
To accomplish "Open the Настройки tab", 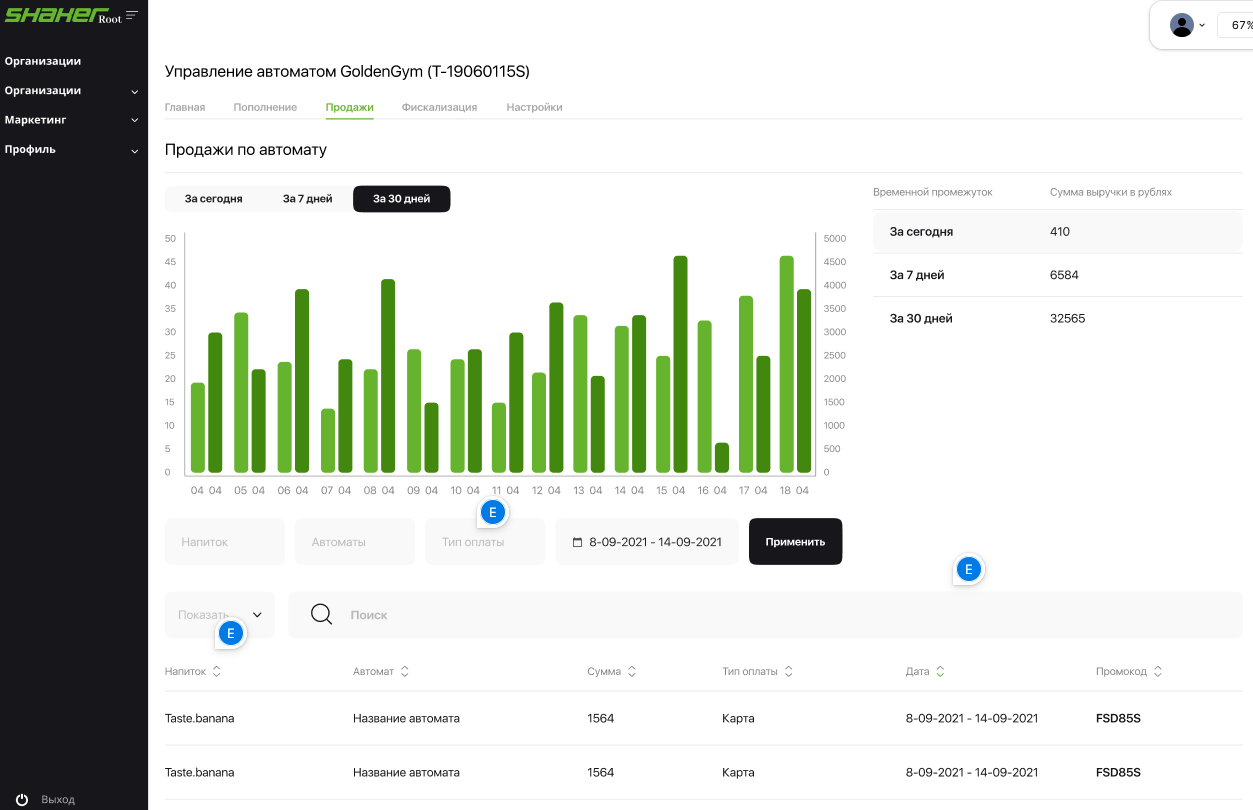I will (x=534, y=107).
